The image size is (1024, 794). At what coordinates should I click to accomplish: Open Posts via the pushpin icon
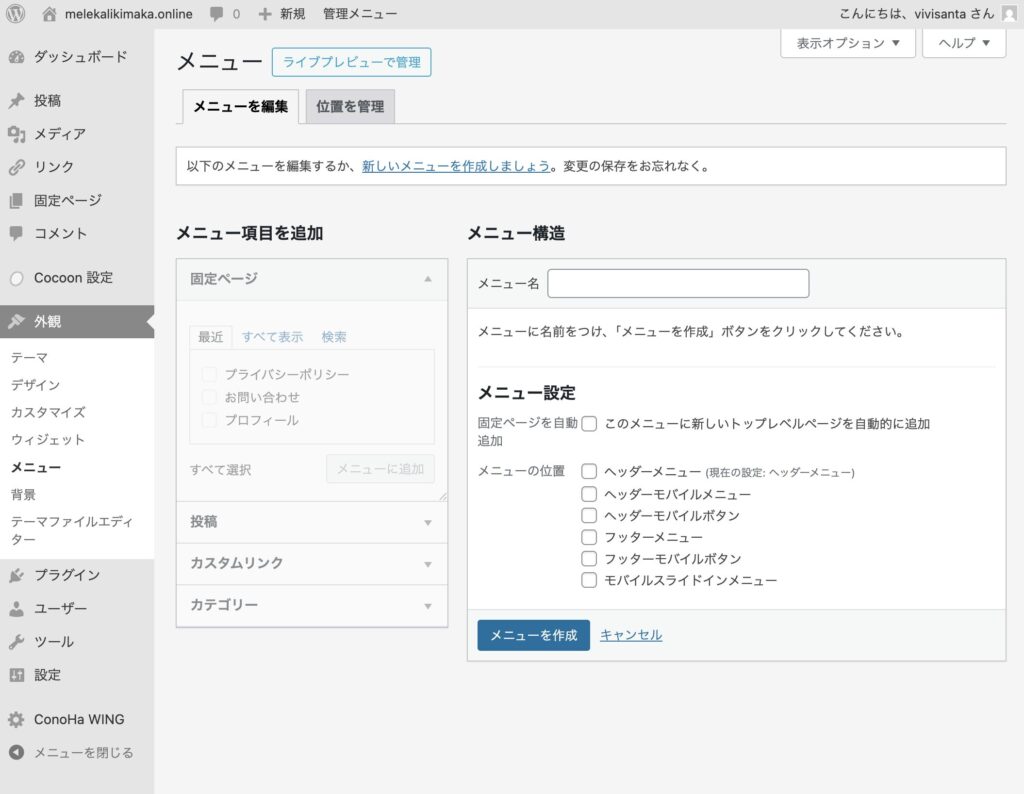(x=16, y=101)
